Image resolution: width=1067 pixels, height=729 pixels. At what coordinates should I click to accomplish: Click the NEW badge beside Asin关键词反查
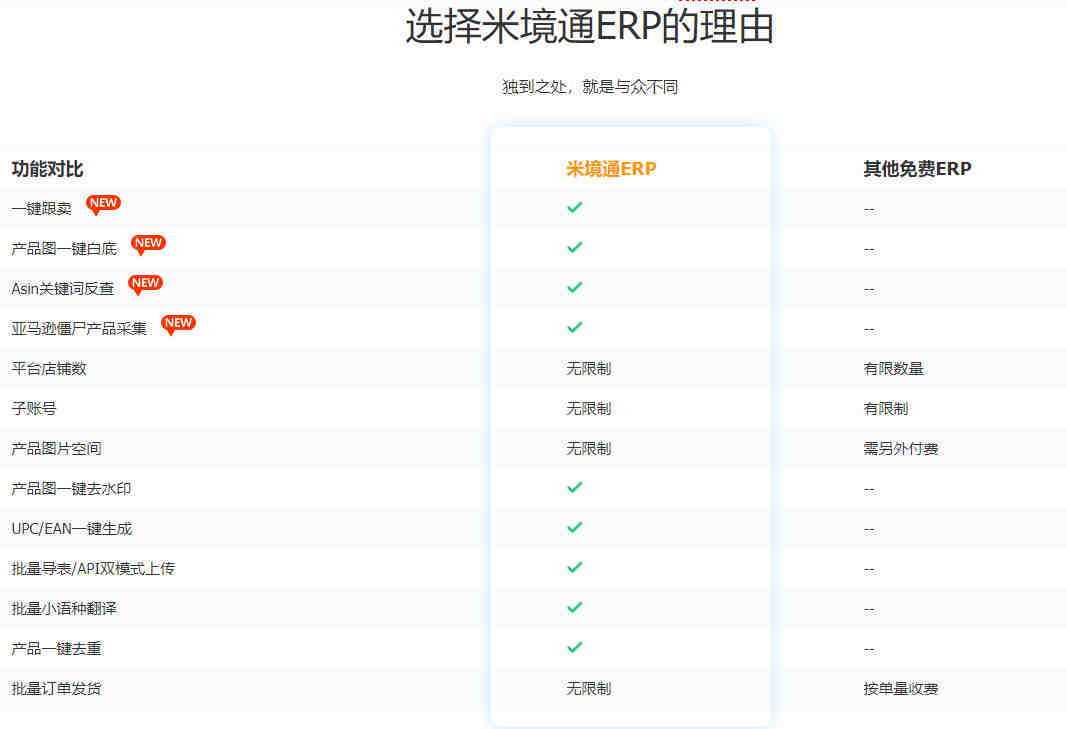click(146, 285)
